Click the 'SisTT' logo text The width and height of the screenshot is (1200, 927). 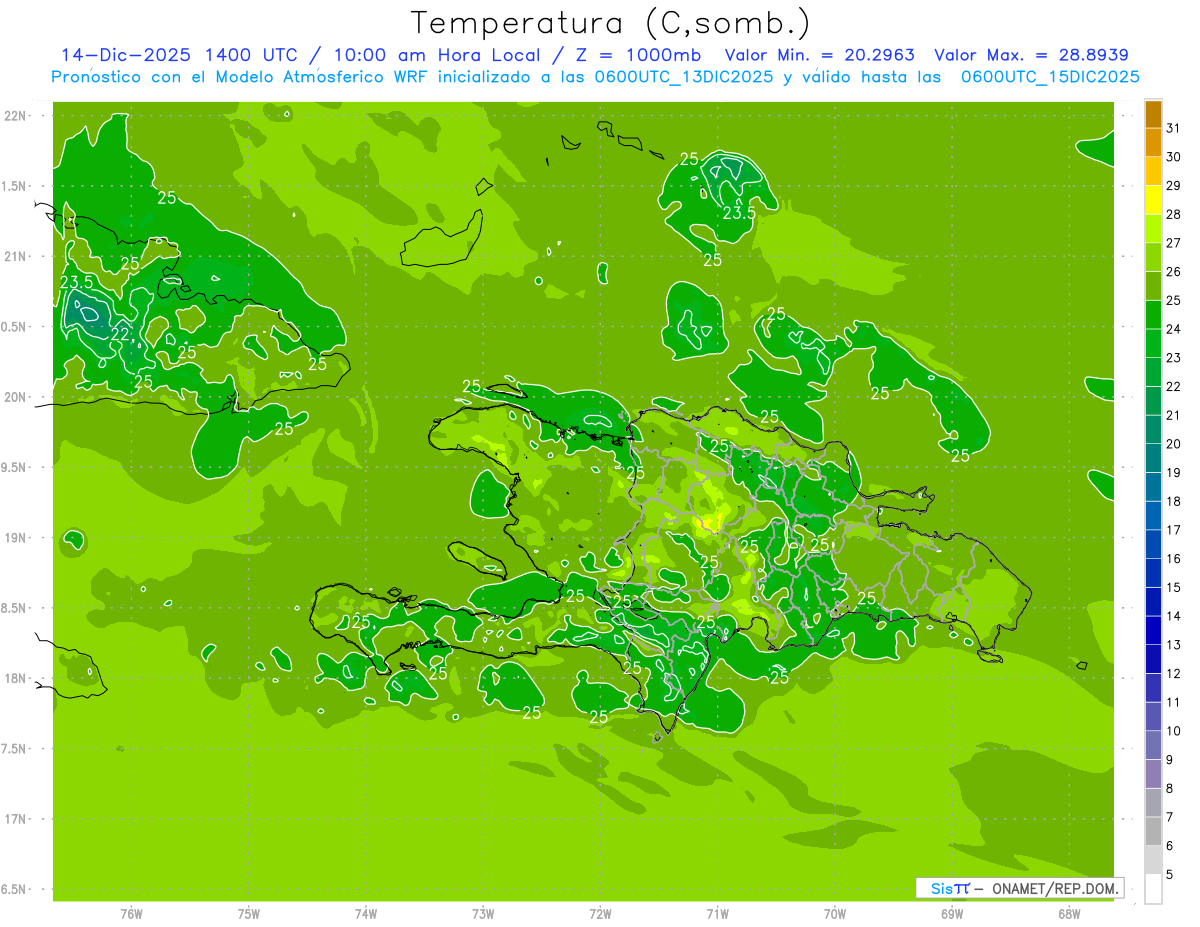click(950, 888)
